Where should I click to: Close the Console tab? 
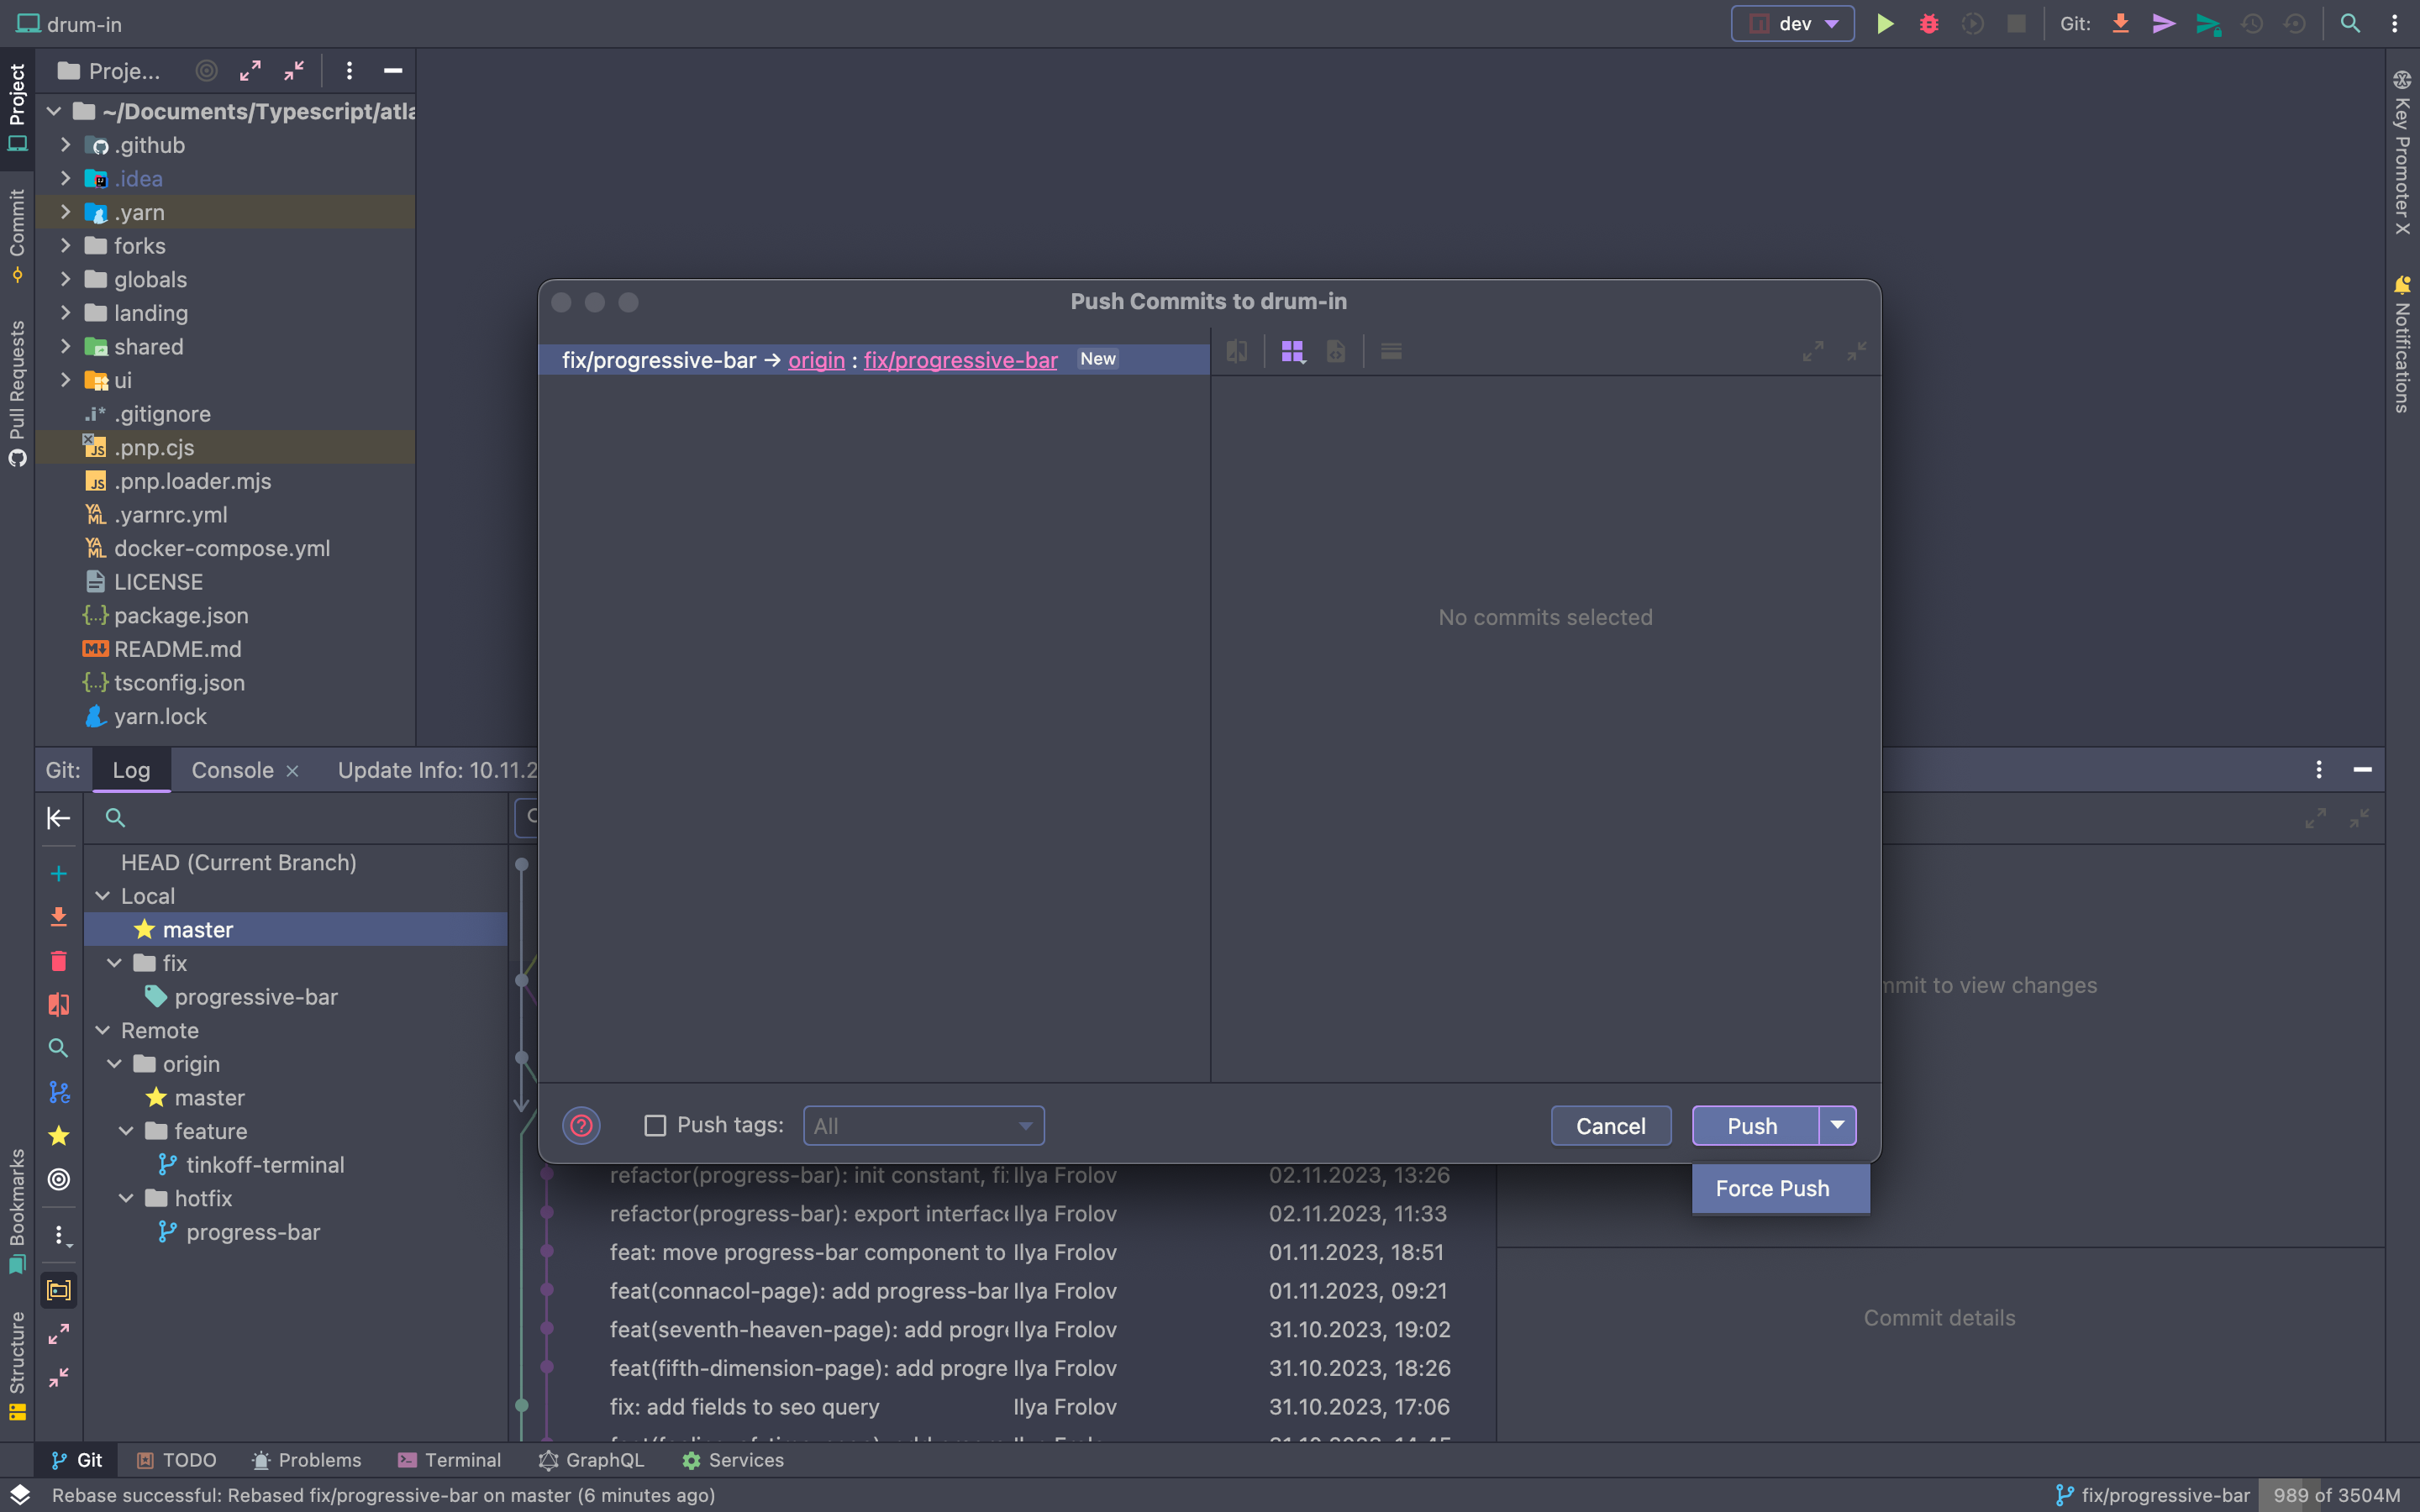[293, 771]
